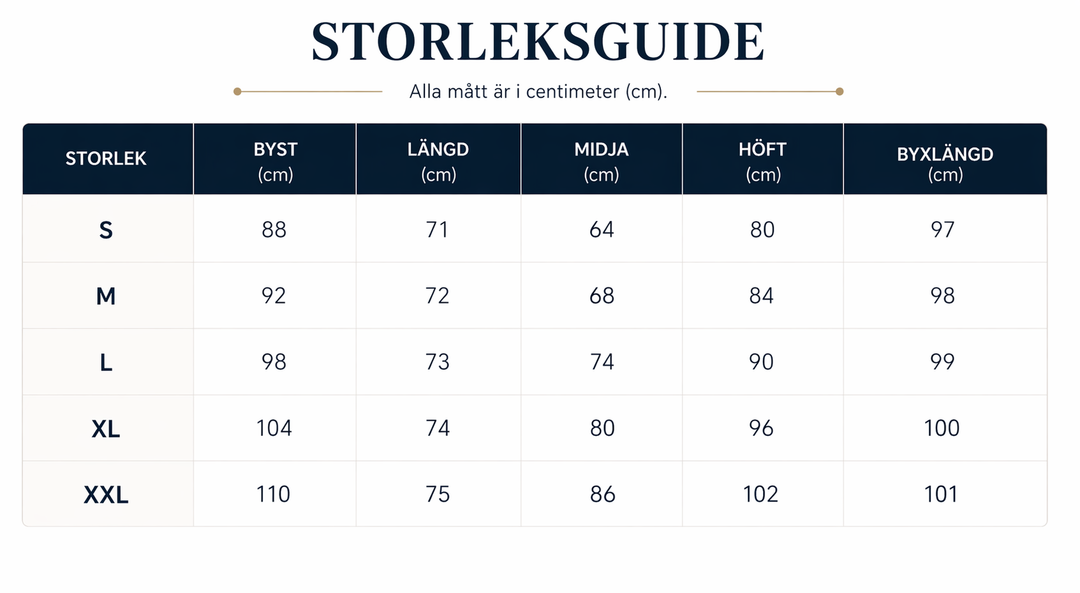Image resolution: width=1080 pixels, height=593 pixels.
Task: Select length value 75 for size XXL
Action: [x=437, y=495]
